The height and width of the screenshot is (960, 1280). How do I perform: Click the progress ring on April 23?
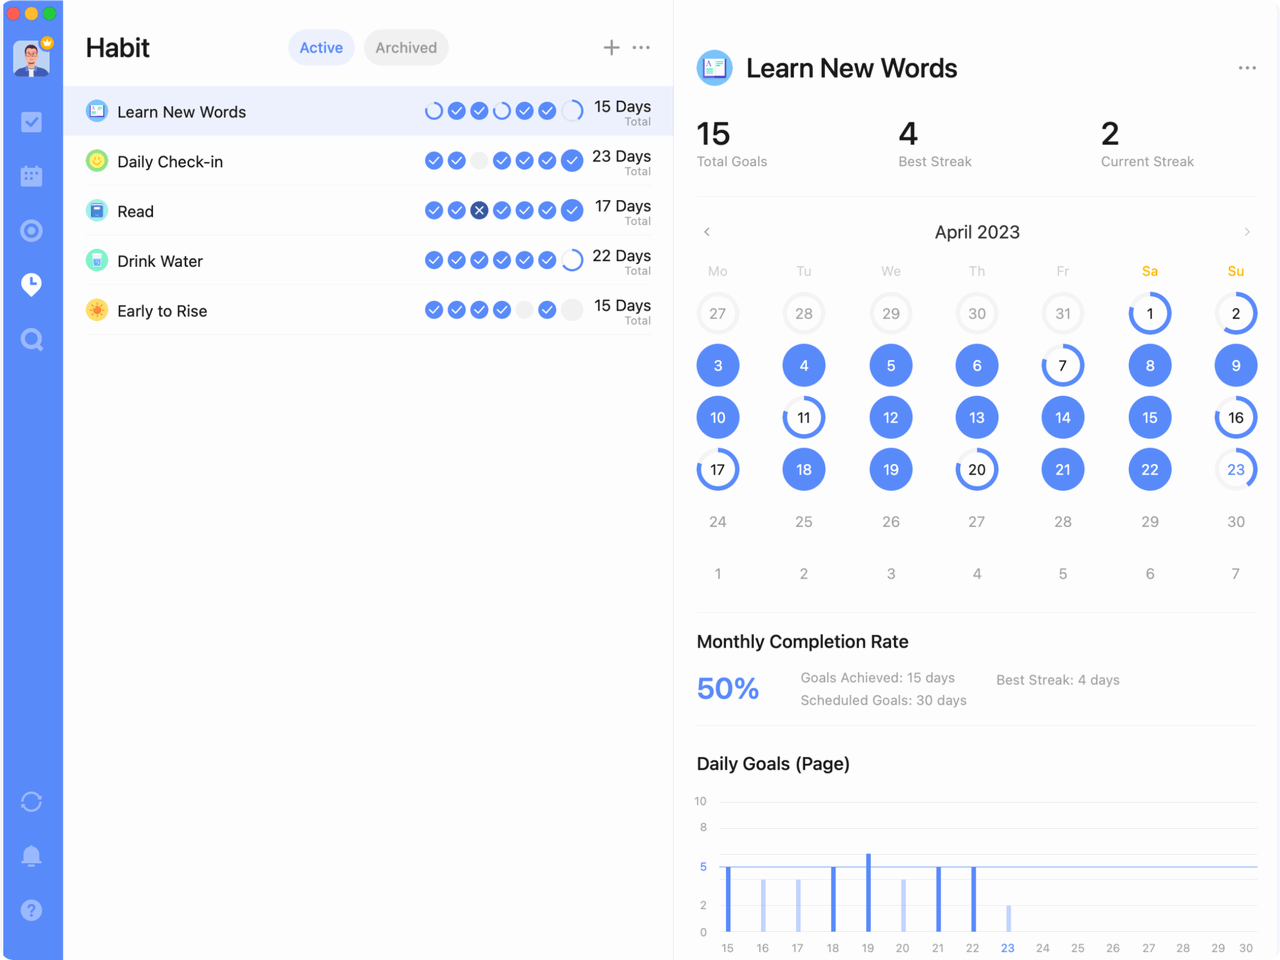(1236, 469)
